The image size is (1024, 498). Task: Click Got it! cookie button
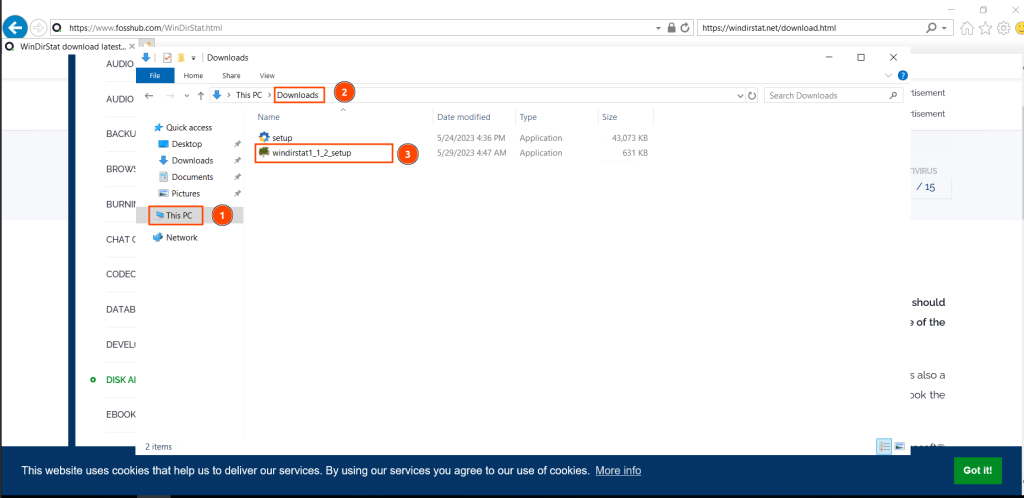point(978,470)
